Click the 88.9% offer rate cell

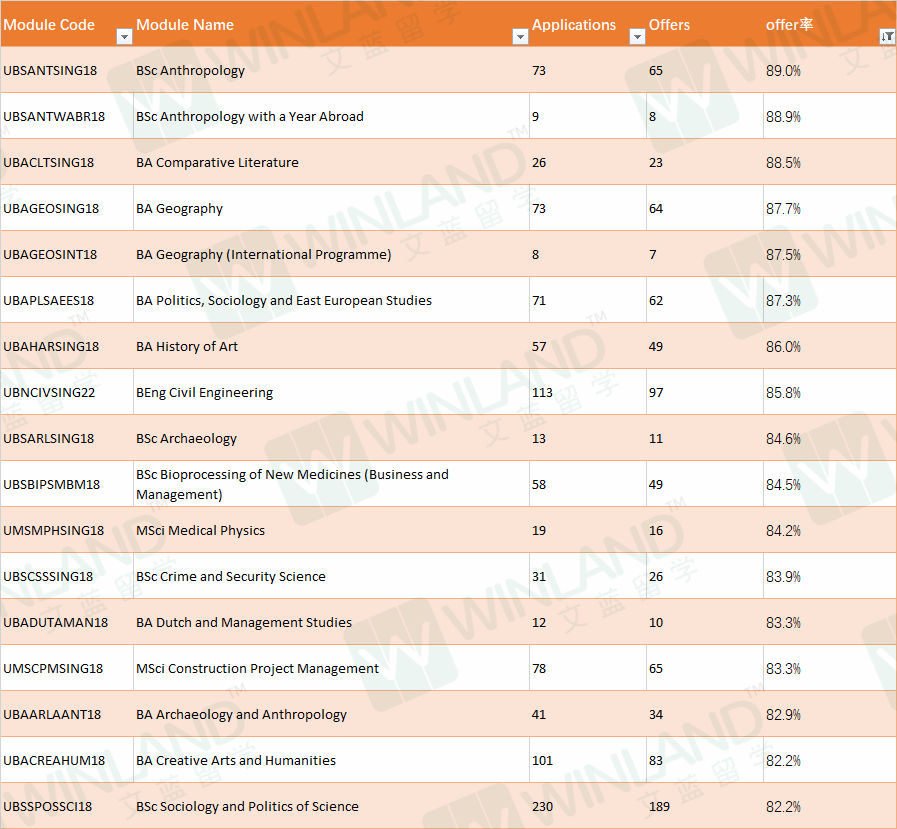(x=829, y=116)
